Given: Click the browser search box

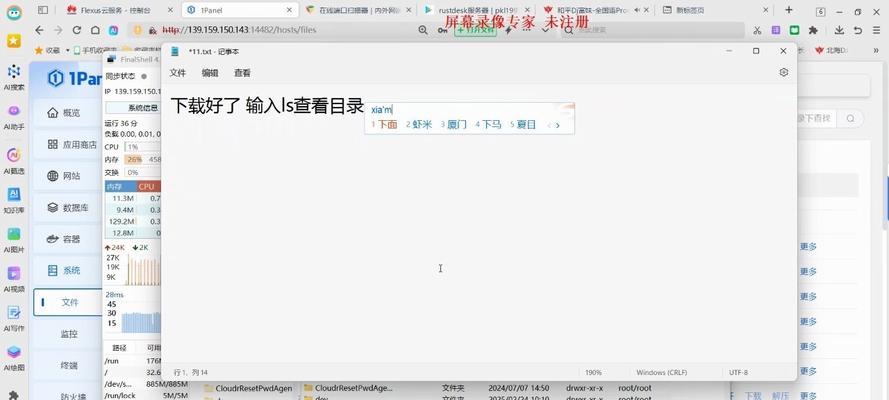Looking at the screenshot, I should tap(652, 30).
